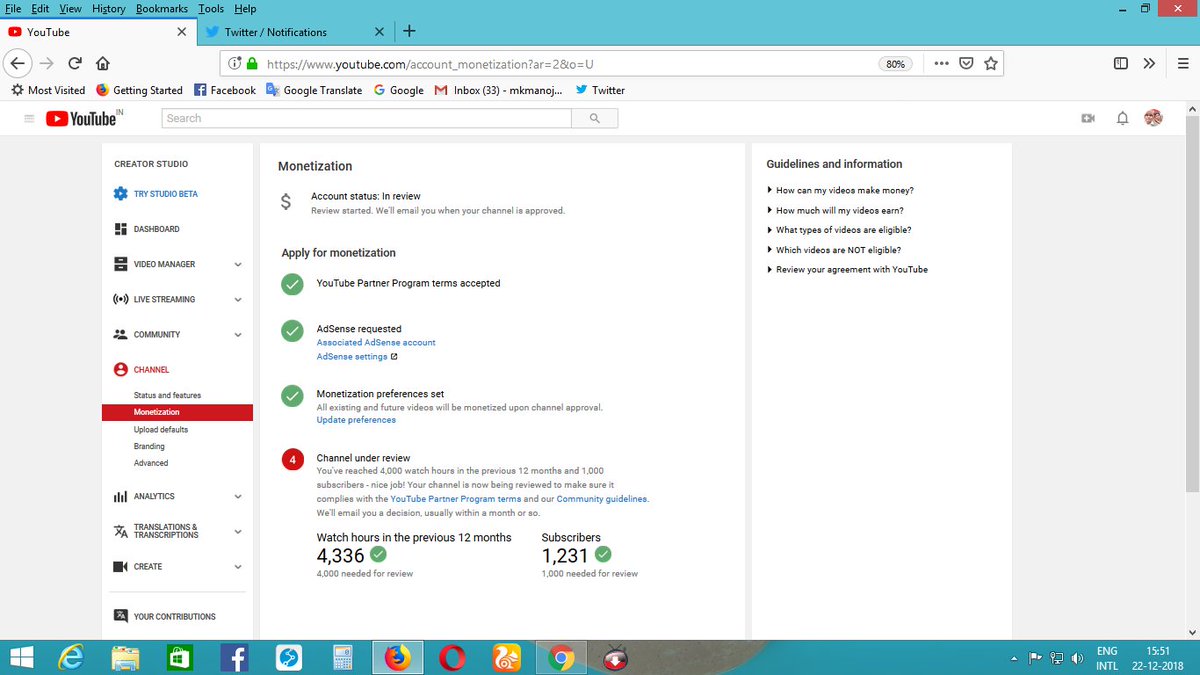
Task: Click the Video Manager sidebar icon
Action: pos(120,264)
